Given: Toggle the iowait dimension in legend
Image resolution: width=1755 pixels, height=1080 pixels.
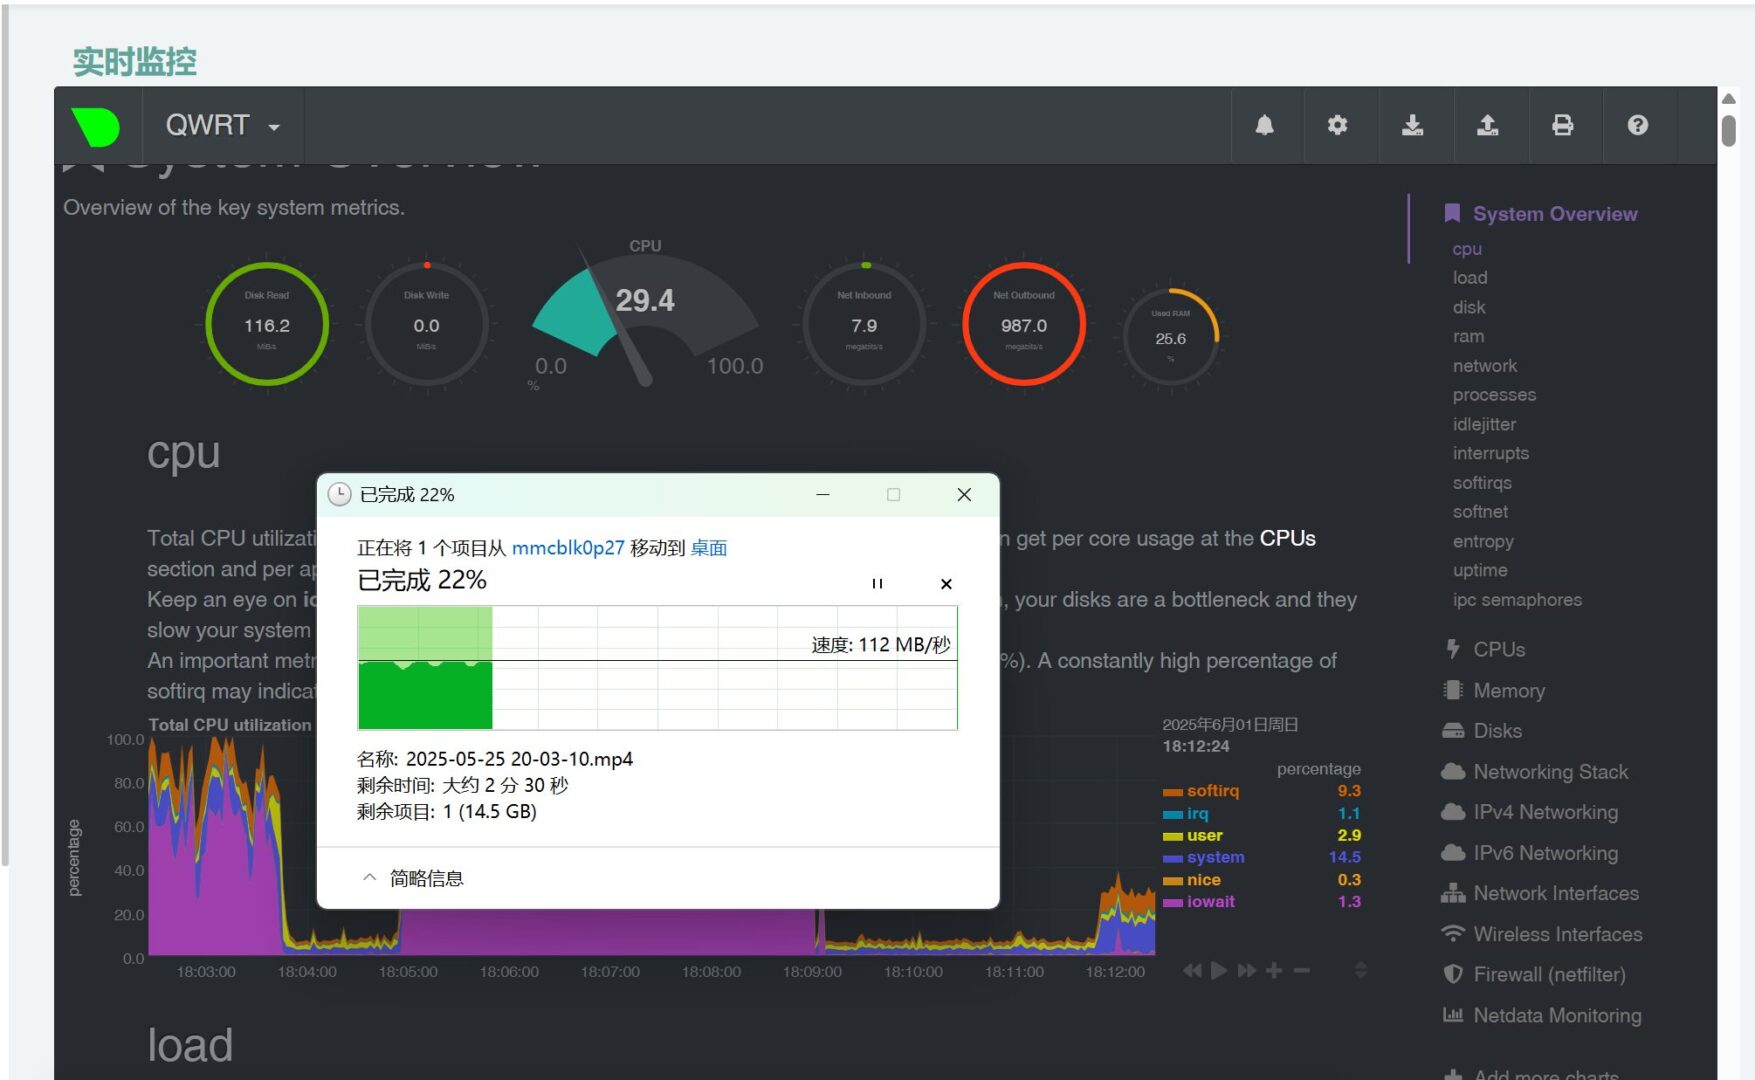Looking at the screenshot, I should pos(1210,902).
